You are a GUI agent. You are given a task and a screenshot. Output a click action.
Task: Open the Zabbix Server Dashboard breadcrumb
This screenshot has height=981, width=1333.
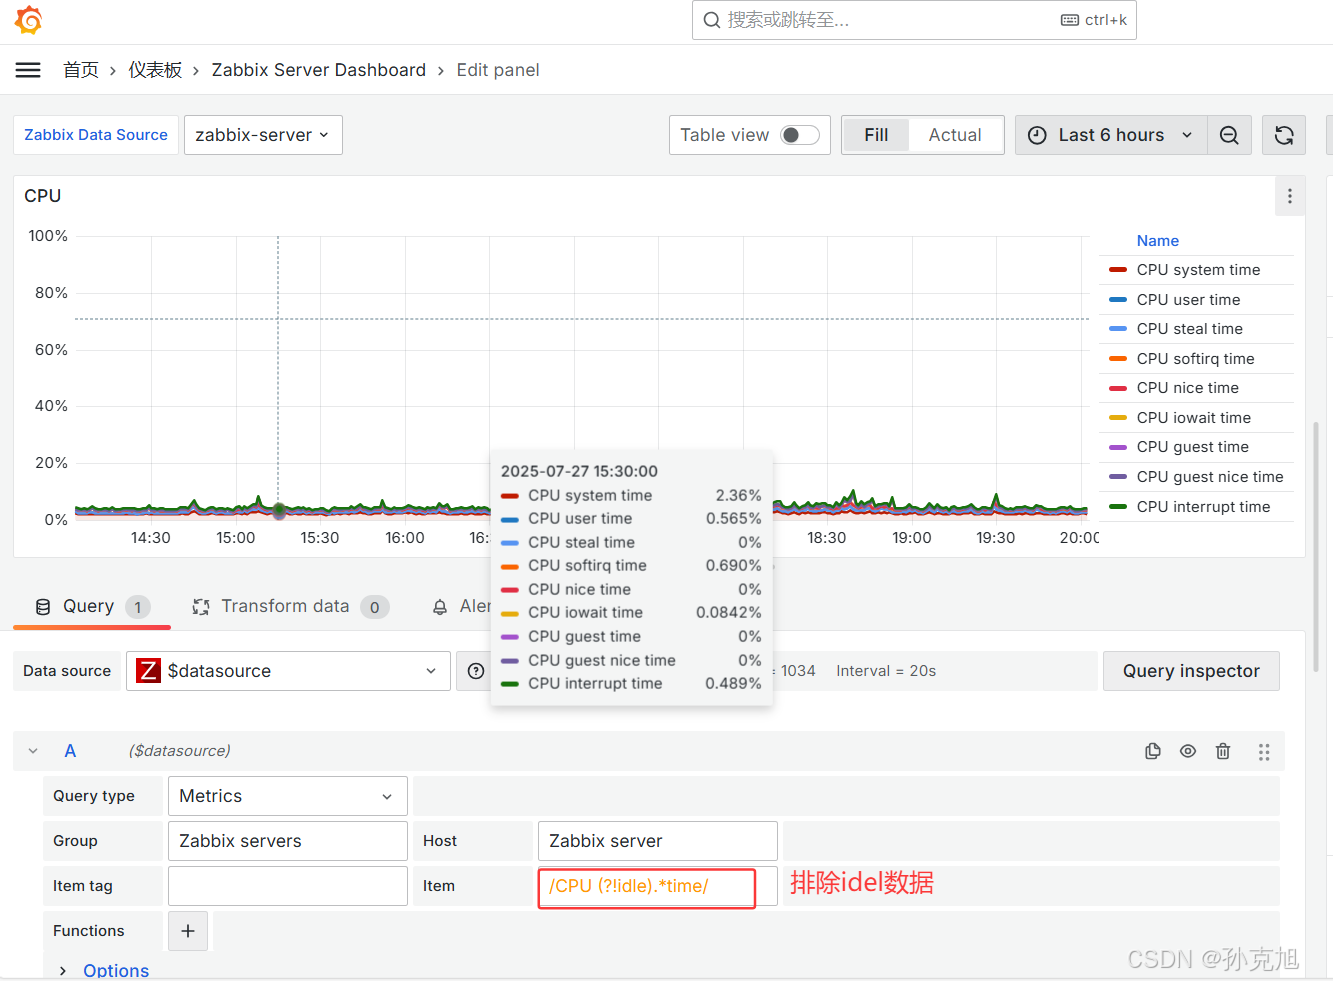[x=319, y=70]
